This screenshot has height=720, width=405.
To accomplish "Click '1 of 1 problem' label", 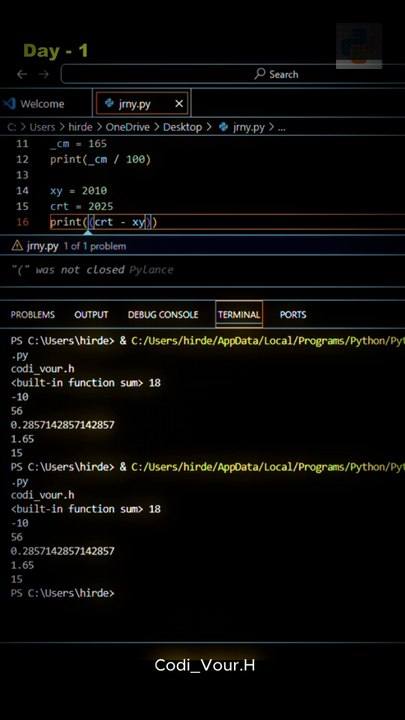I will pyautogui.click(x=95, y=247).
